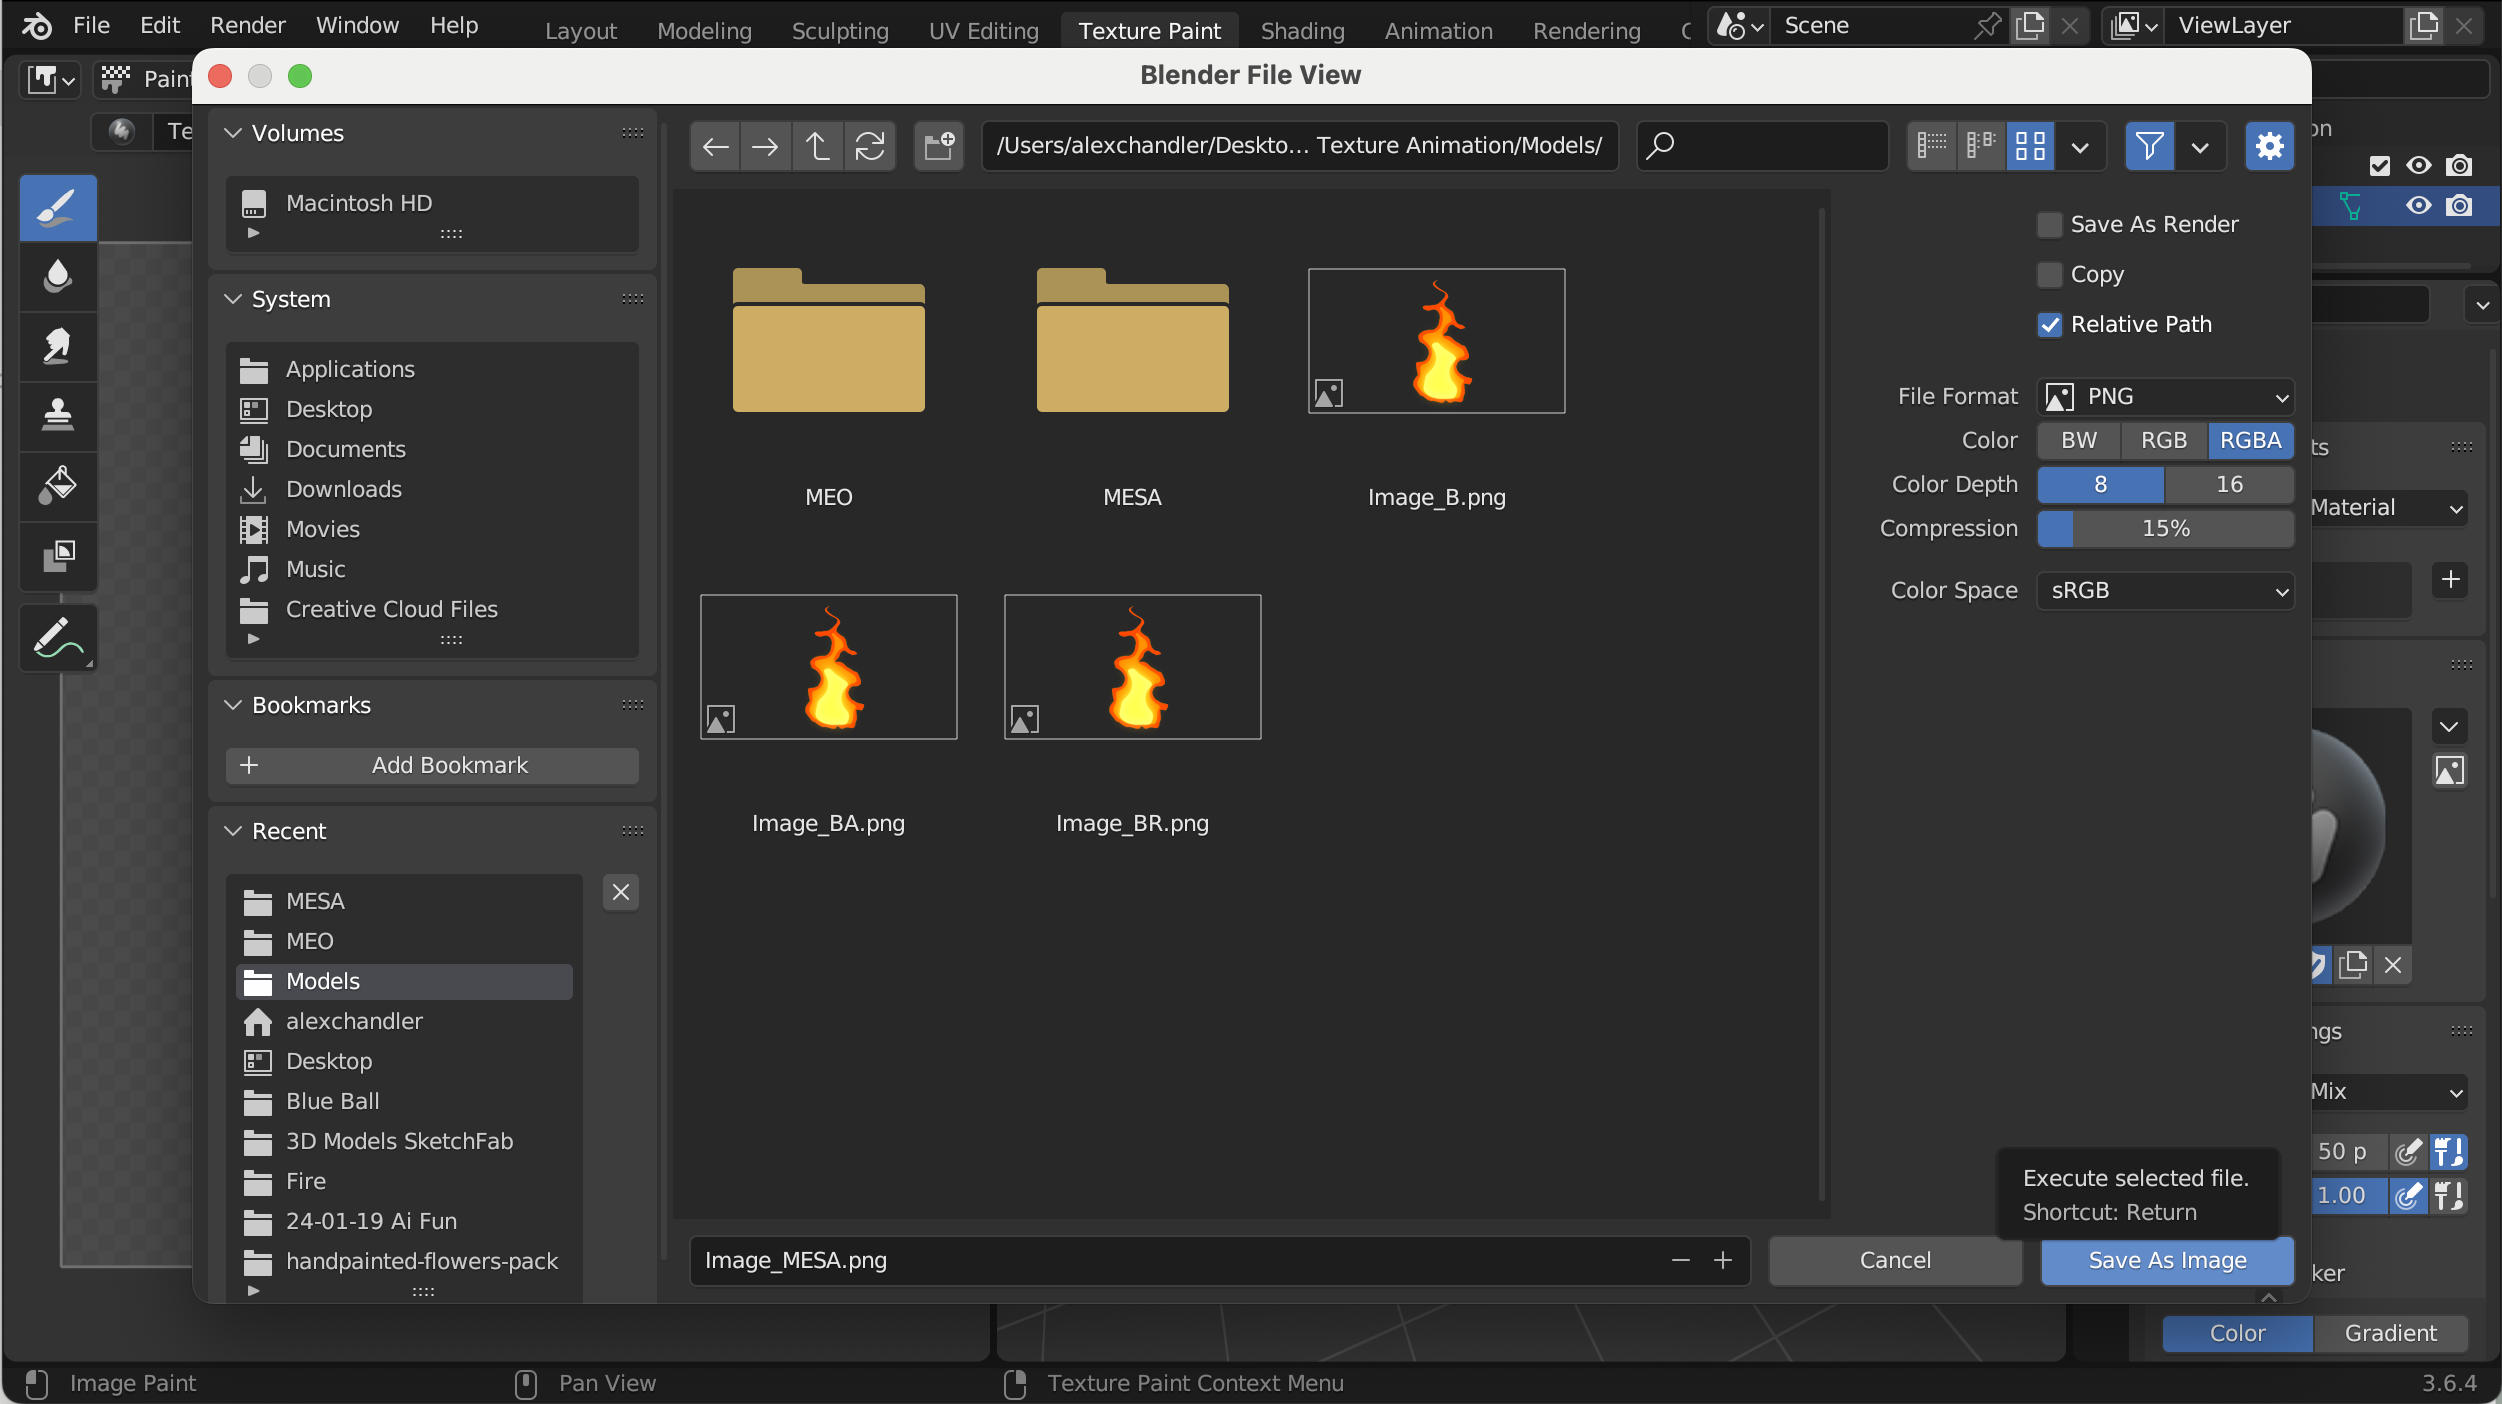Switch to horizontal list display

pos(1981,146)
